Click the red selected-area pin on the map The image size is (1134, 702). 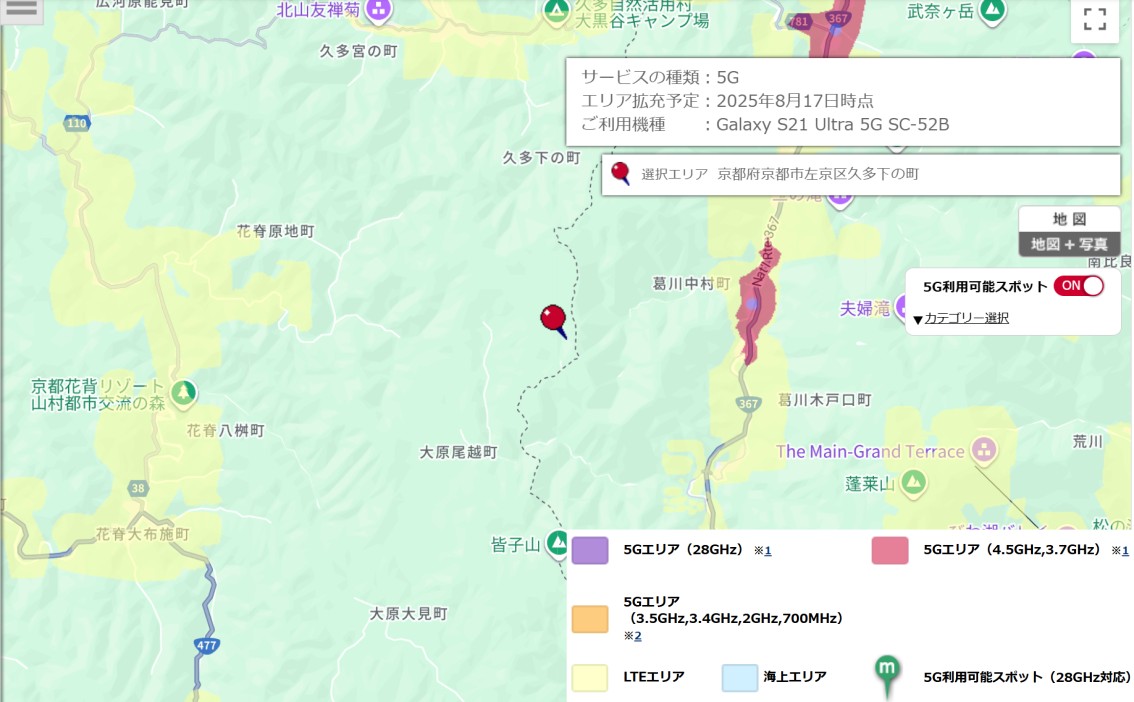[554, 321]
